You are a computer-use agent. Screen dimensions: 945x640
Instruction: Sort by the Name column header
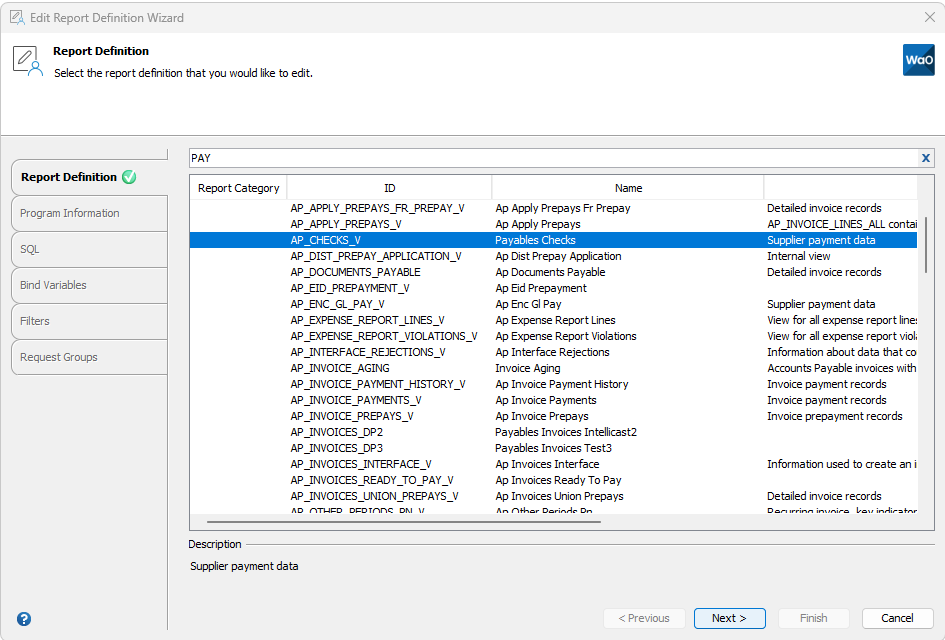coord(628,188)
